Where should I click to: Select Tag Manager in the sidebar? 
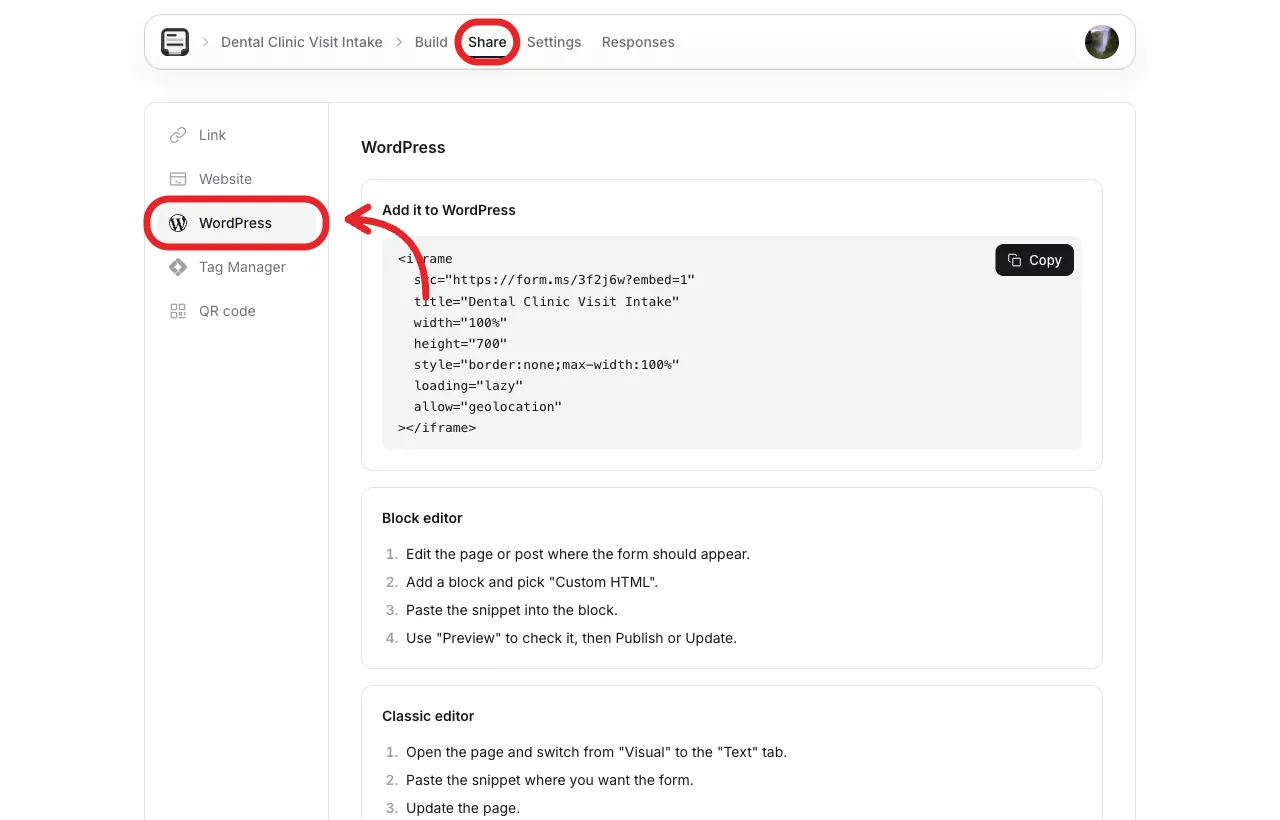[x=236, y=267]
